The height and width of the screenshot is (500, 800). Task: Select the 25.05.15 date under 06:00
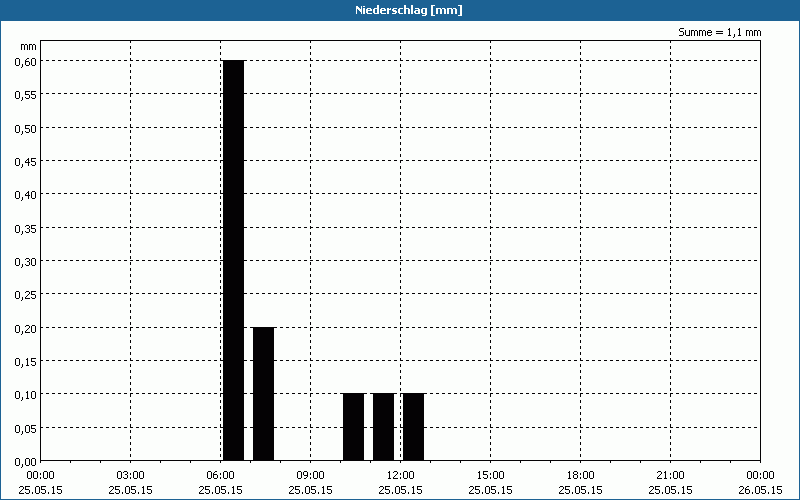click(220, 490)
